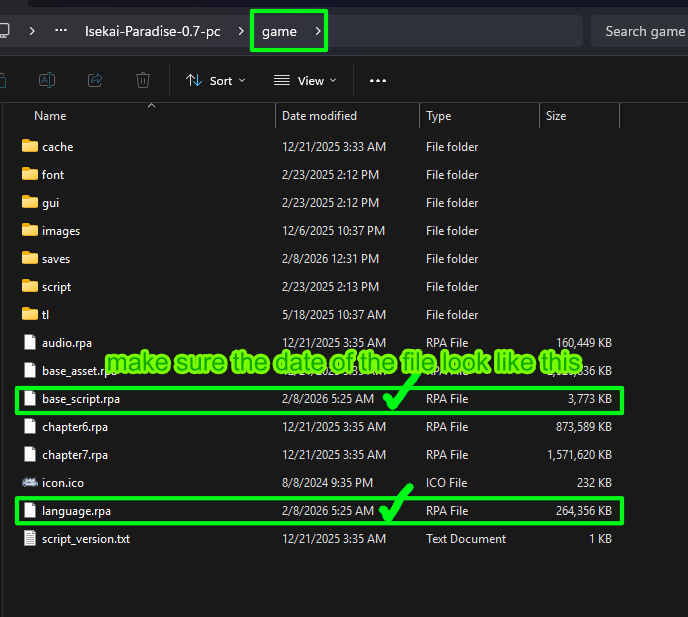Click the audio.rpa file icon

30,342
